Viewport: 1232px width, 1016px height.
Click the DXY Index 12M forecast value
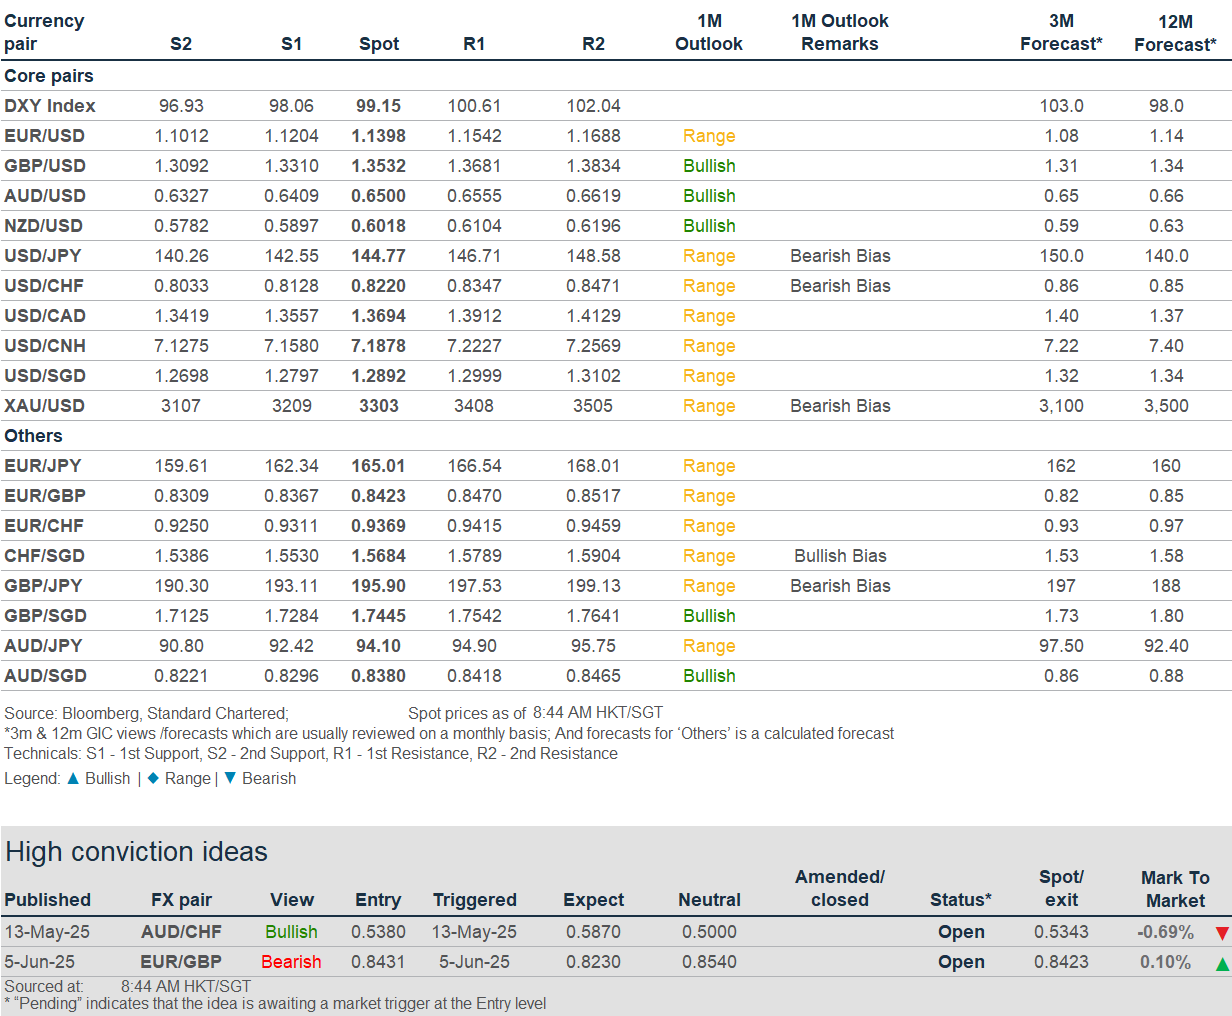click(x=1166, y=106)
